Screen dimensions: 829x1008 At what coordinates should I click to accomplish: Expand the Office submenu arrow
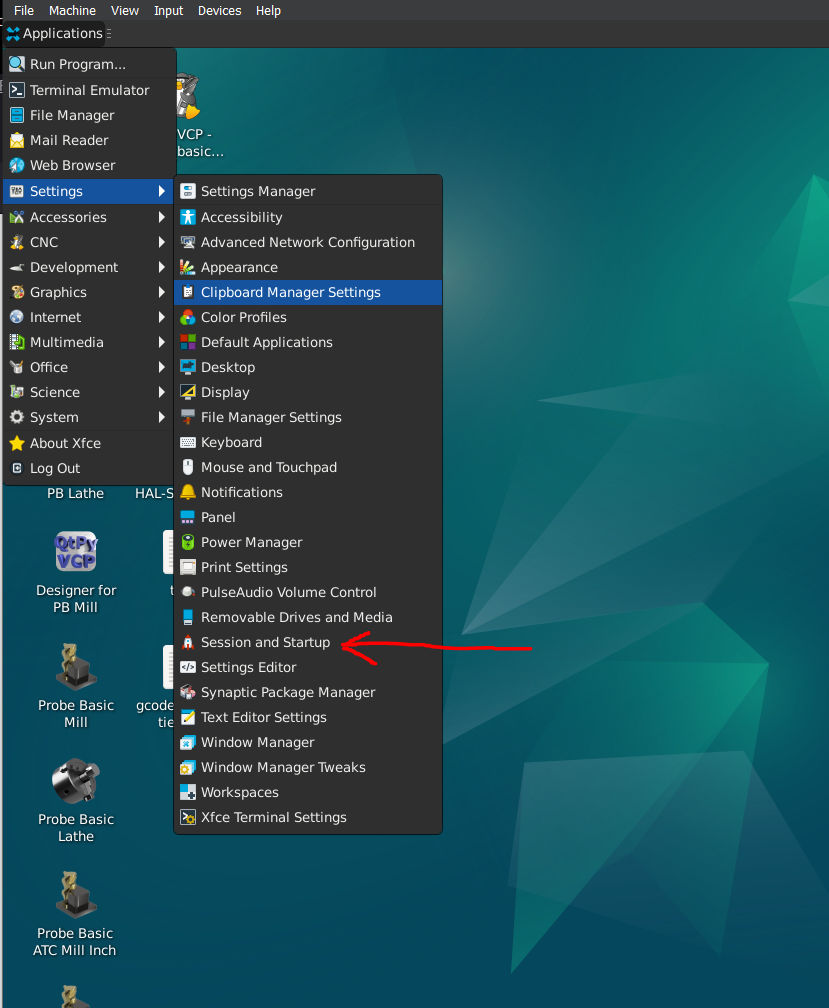point(161,368)
